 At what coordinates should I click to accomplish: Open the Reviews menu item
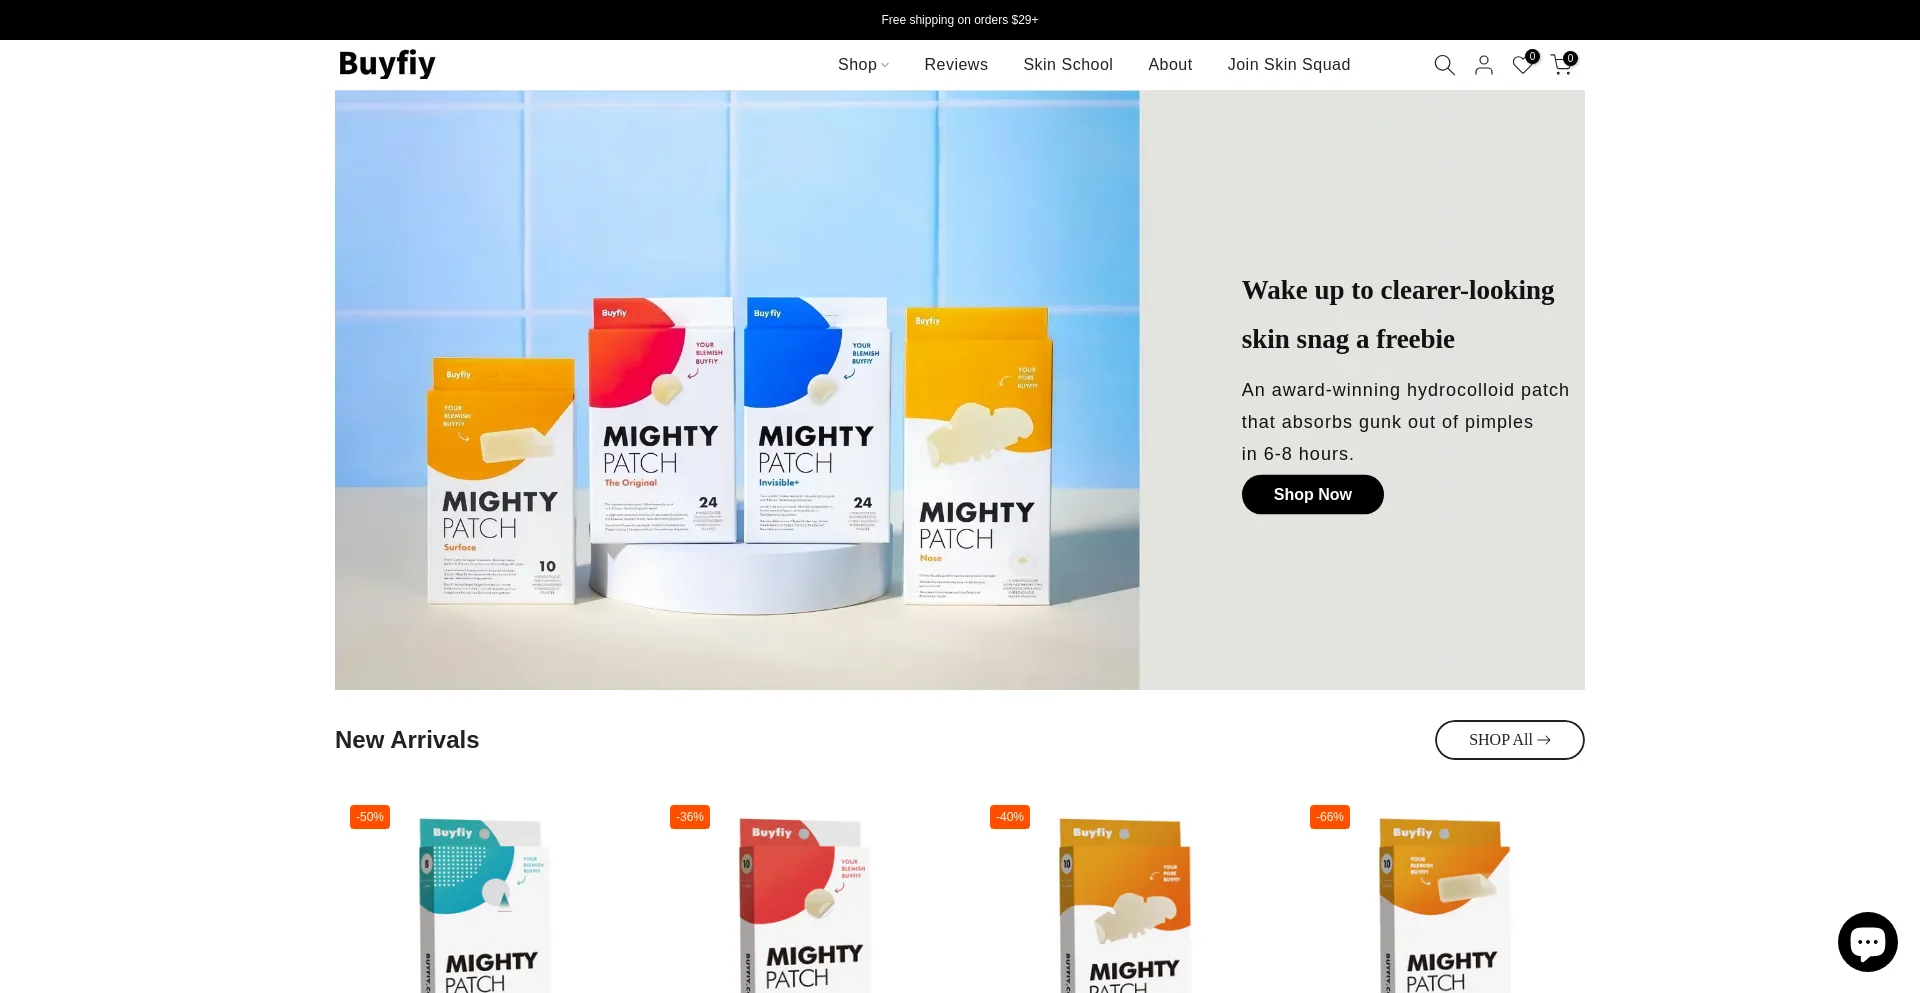[956, 65]
